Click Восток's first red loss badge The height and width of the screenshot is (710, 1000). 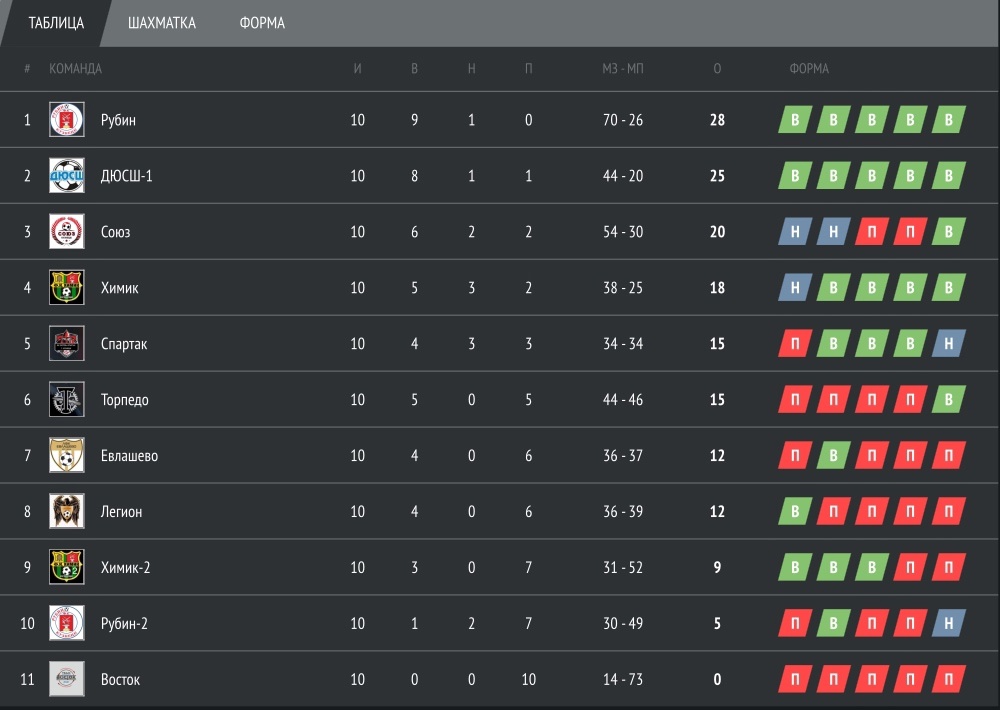[795, 679]
